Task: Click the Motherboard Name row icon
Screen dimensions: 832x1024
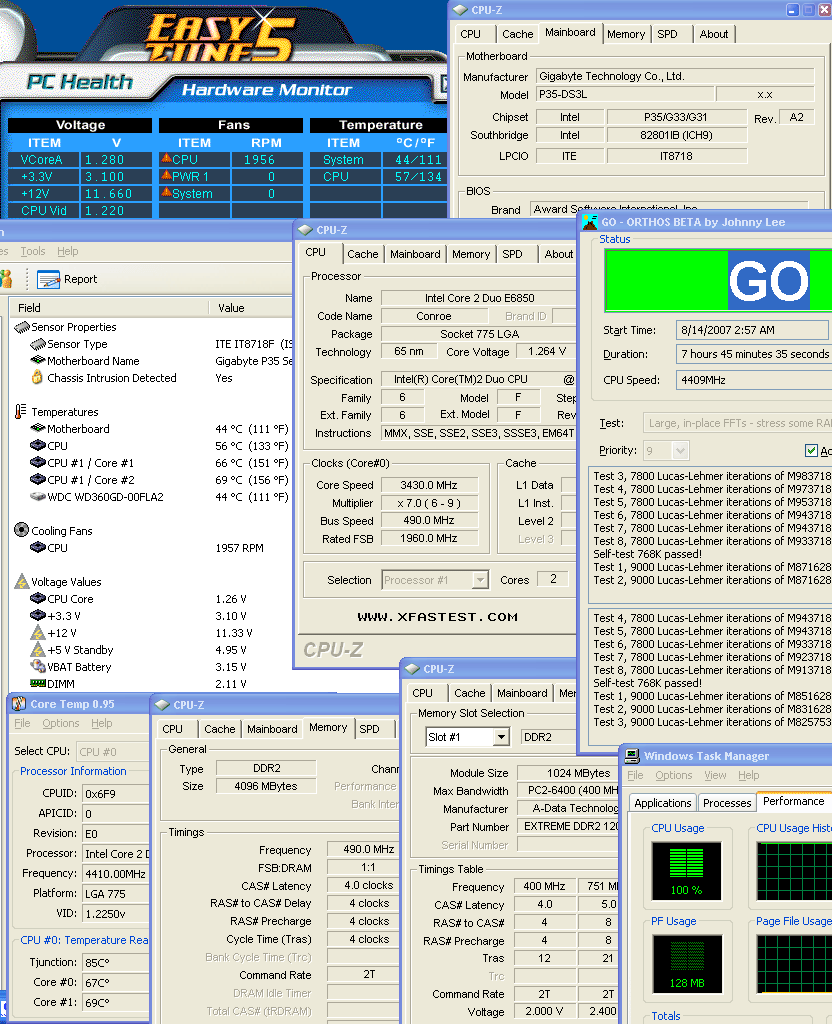Action: (x=38, y=360)
